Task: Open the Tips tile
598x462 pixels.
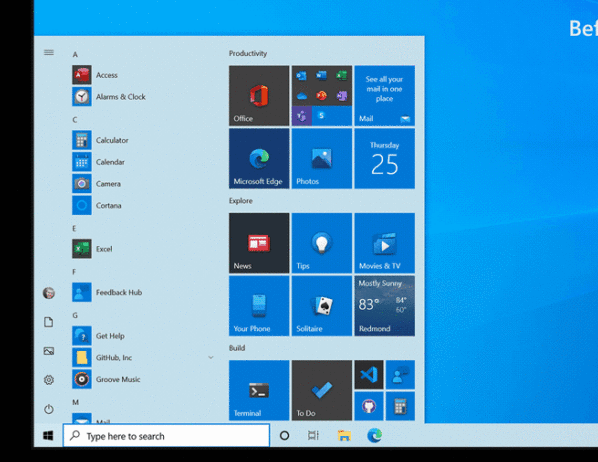Action: coord(322,243)
